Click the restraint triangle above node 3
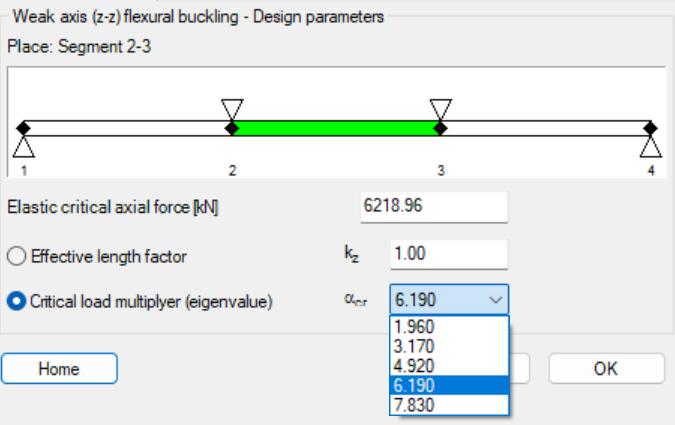Screen dimensions: 675x425 point(439,109)
